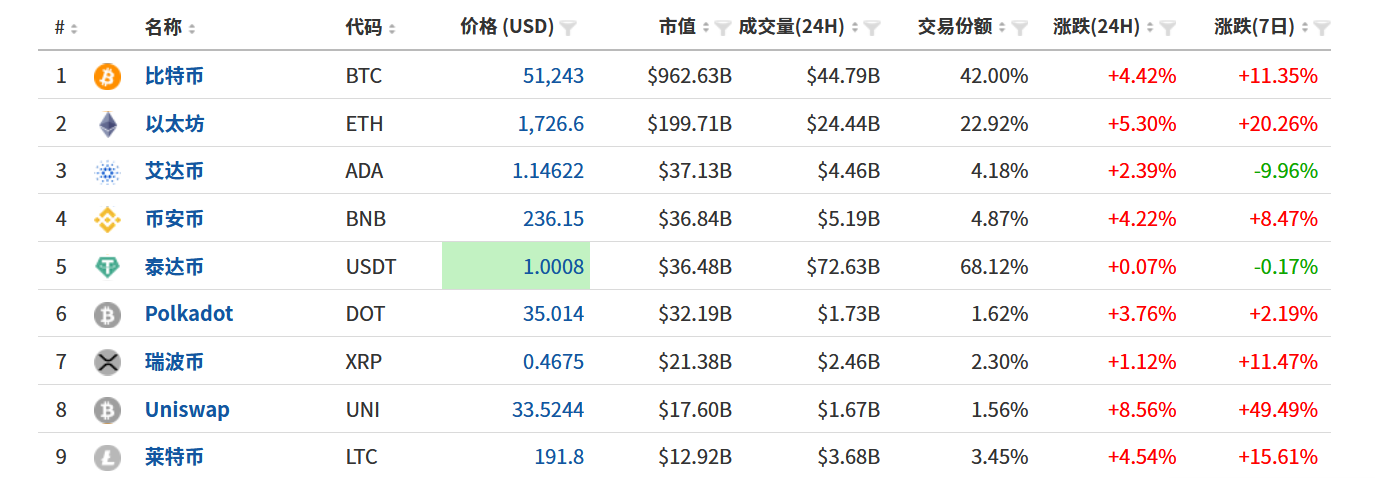Click the 名称 column header
The image size is (1375, 478).
click(x=164, y=27)
